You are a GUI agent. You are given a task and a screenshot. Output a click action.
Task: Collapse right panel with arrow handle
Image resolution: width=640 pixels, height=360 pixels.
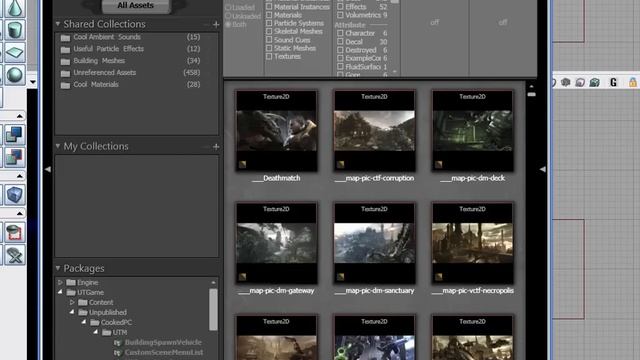tap(542, 169)
